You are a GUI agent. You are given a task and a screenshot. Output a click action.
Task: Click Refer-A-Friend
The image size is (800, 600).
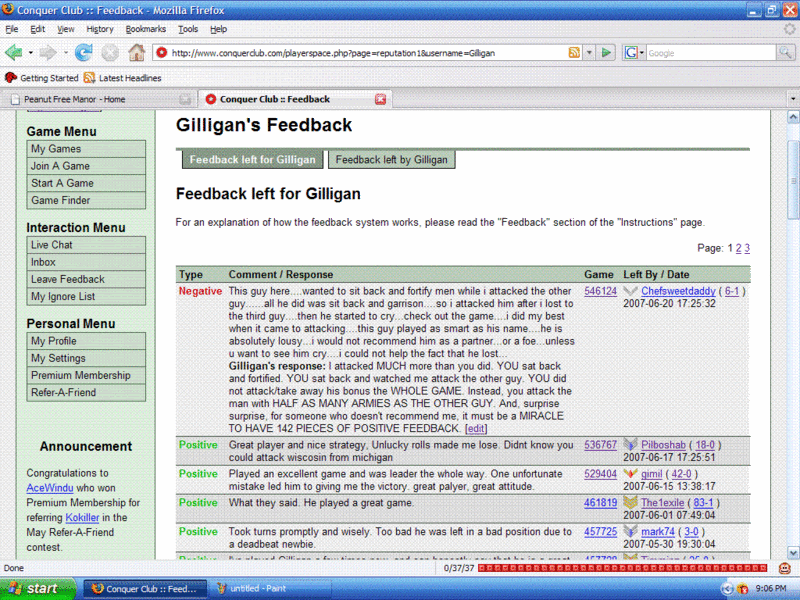86,392
